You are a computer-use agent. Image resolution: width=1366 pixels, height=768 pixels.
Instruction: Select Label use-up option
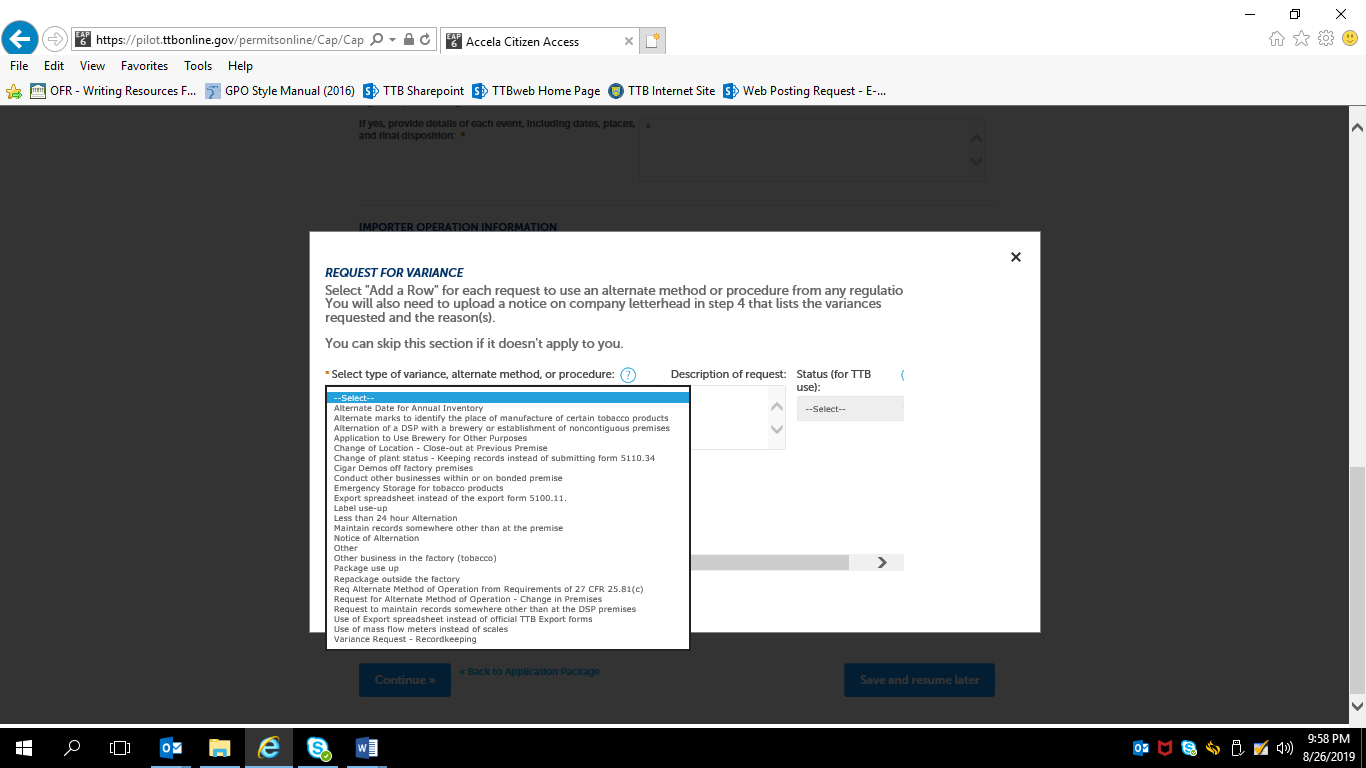coord(508,508)
